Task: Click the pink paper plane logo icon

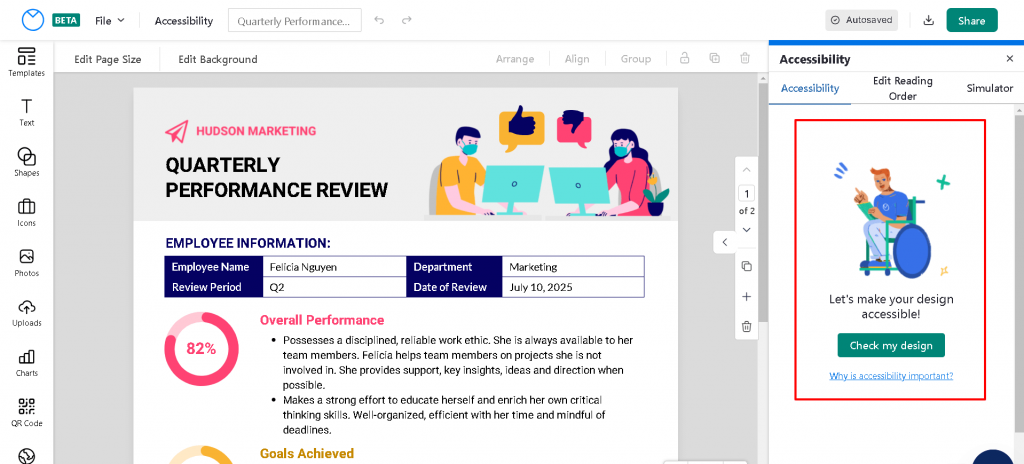Action: pyautogui.click(x=176, y=131)
